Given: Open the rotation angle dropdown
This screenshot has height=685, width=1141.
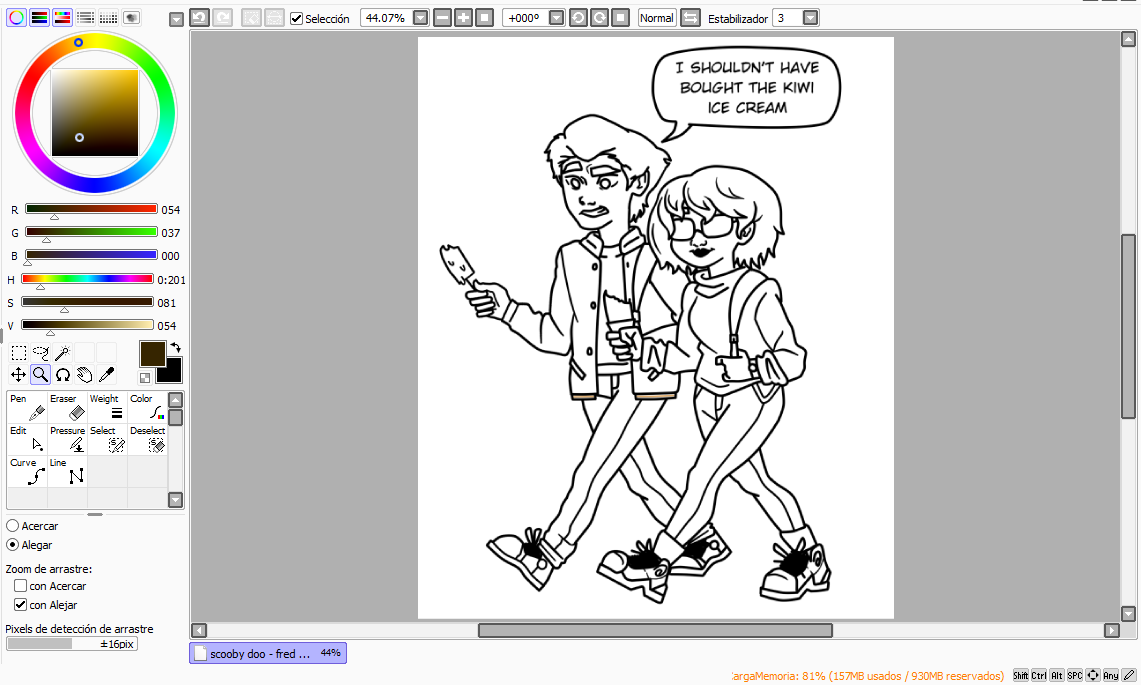Looking at the screenshot, I should pyautogui.click(x=556, y=17).
